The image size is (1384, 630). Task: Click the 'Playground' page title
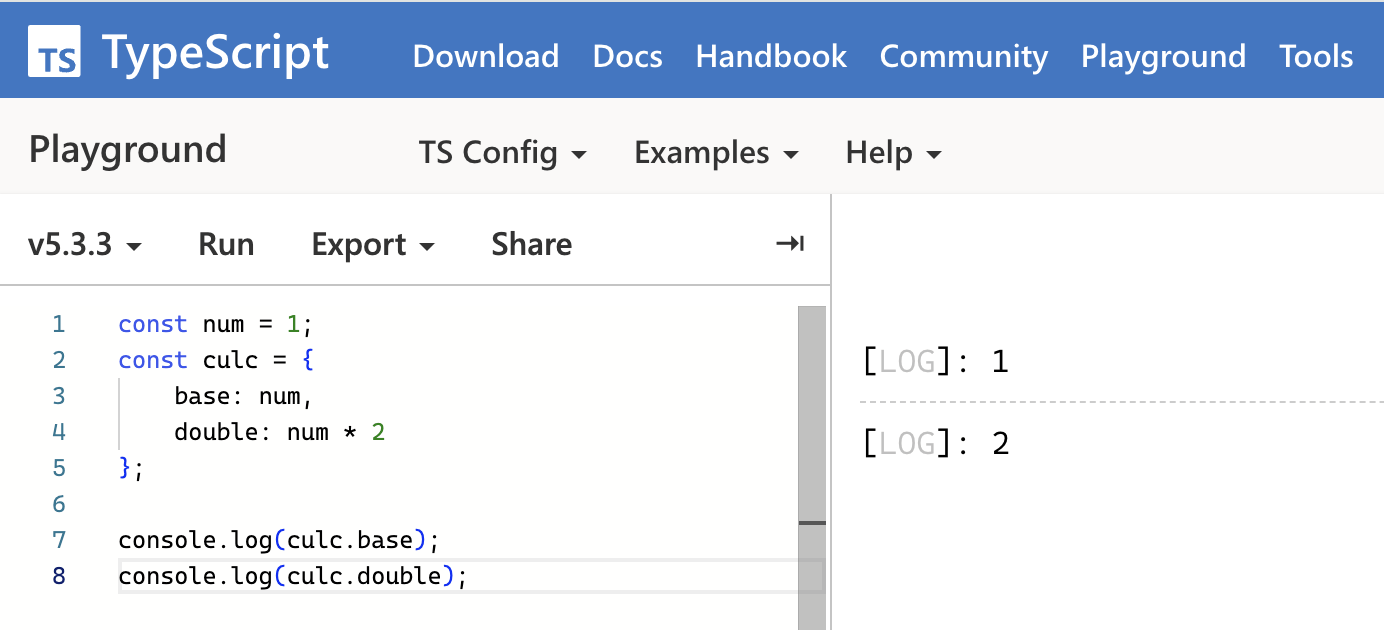tap(128, 150)
